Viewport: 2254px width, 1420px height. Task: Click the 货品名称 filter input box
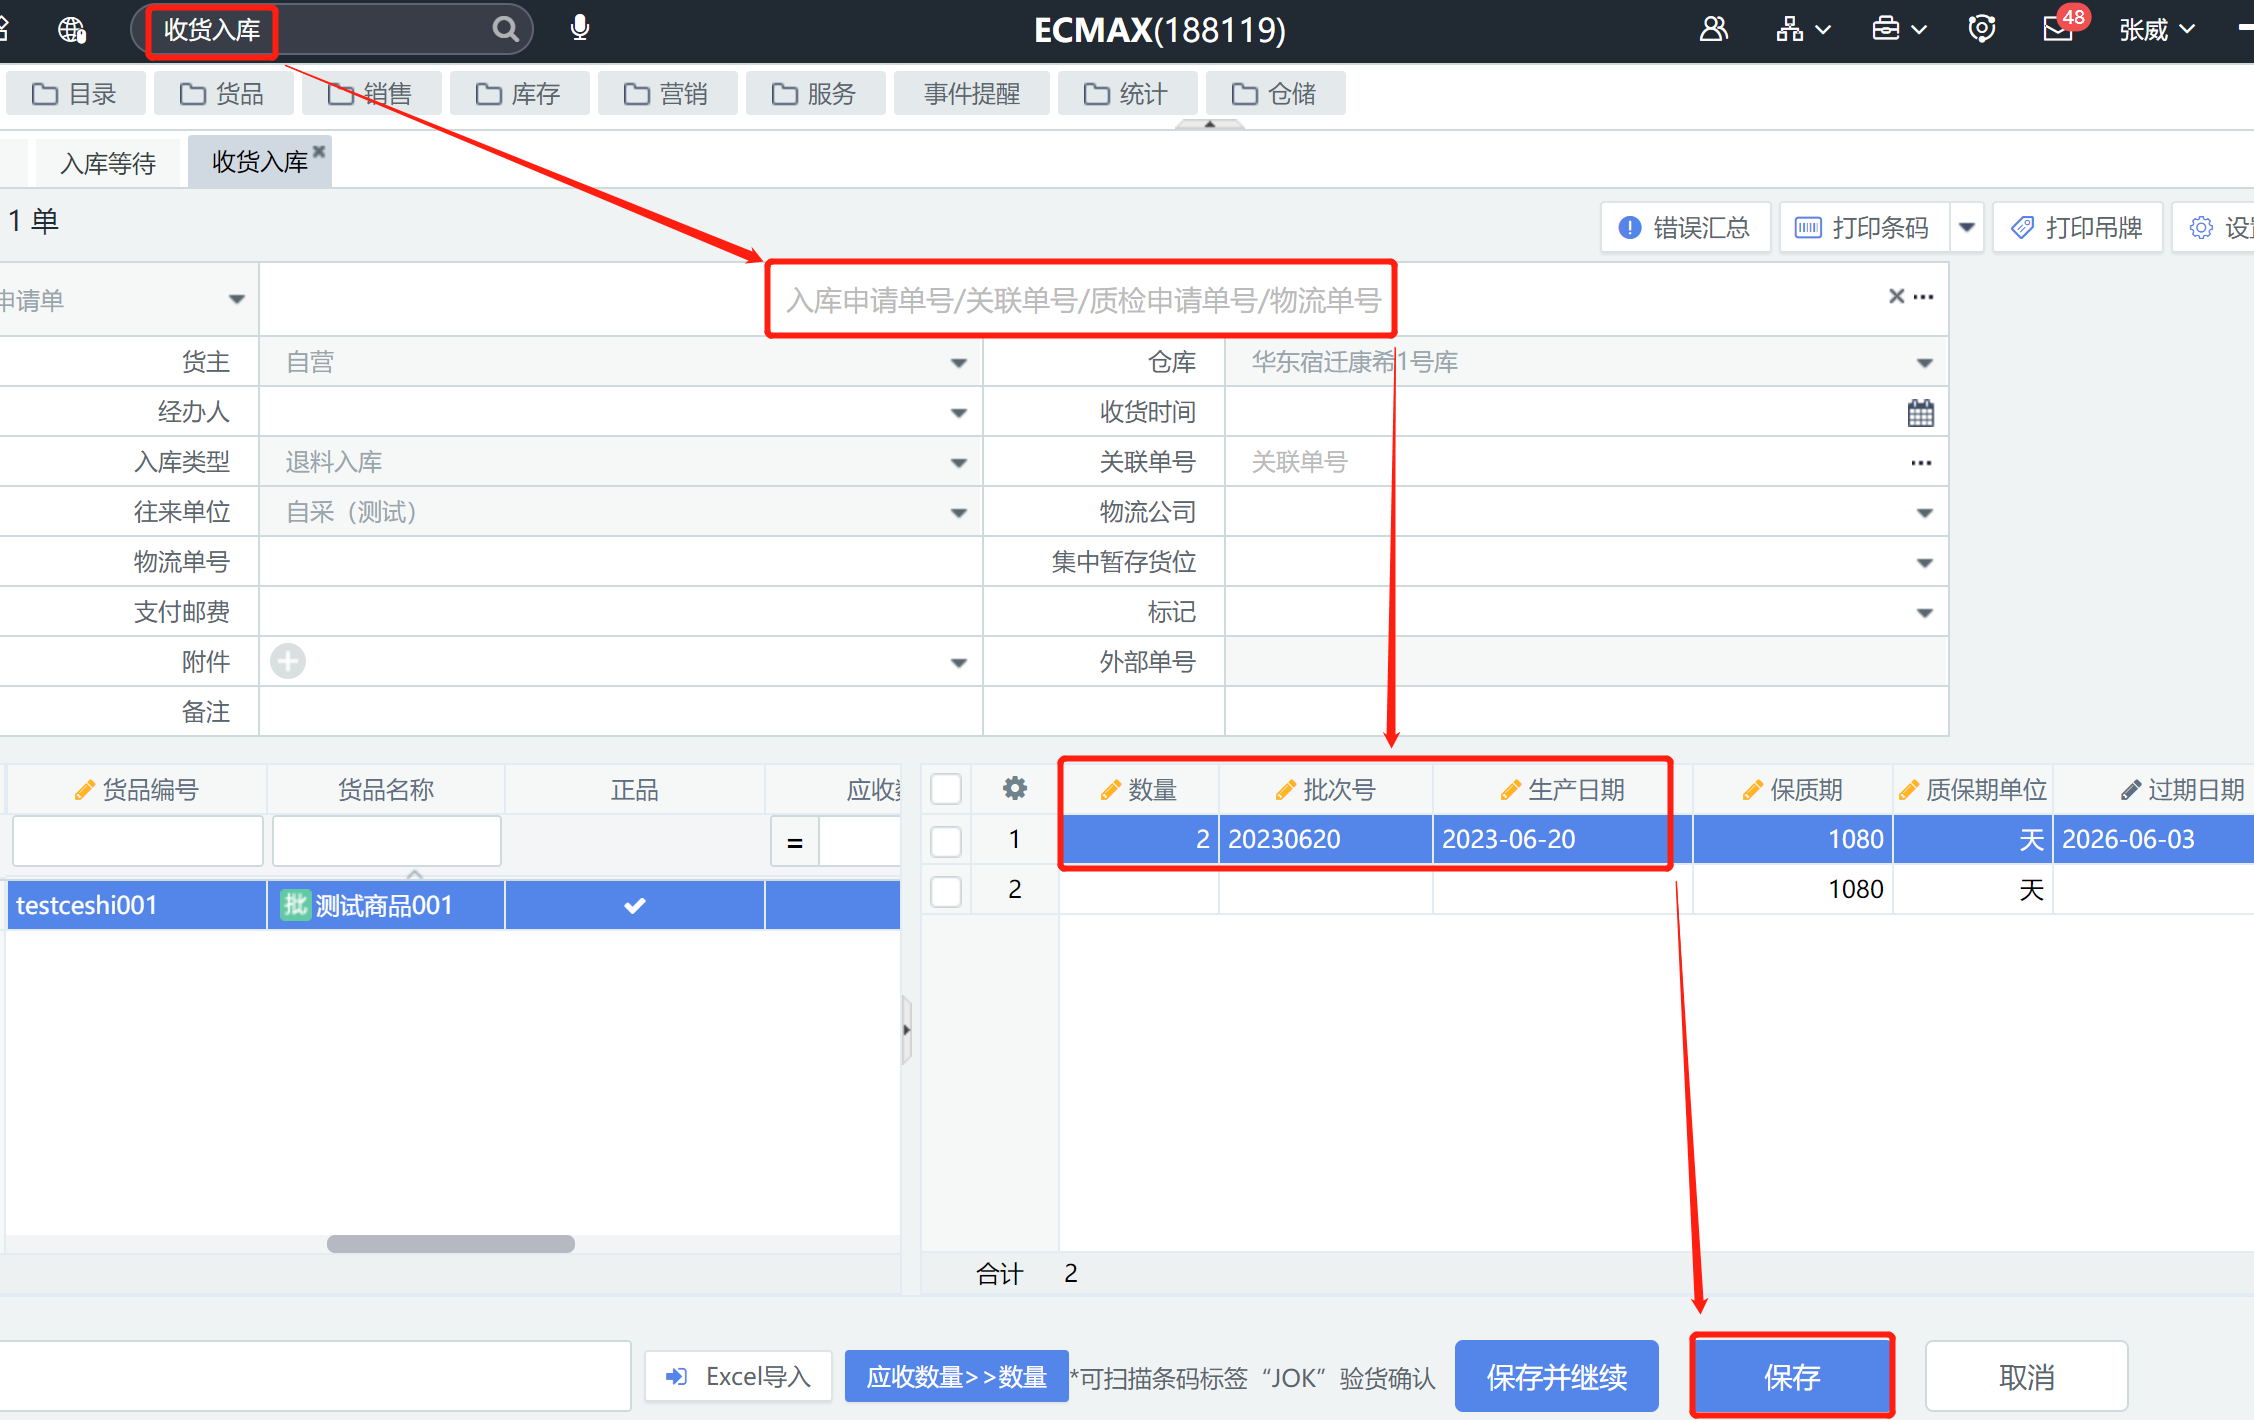[387, 841]
